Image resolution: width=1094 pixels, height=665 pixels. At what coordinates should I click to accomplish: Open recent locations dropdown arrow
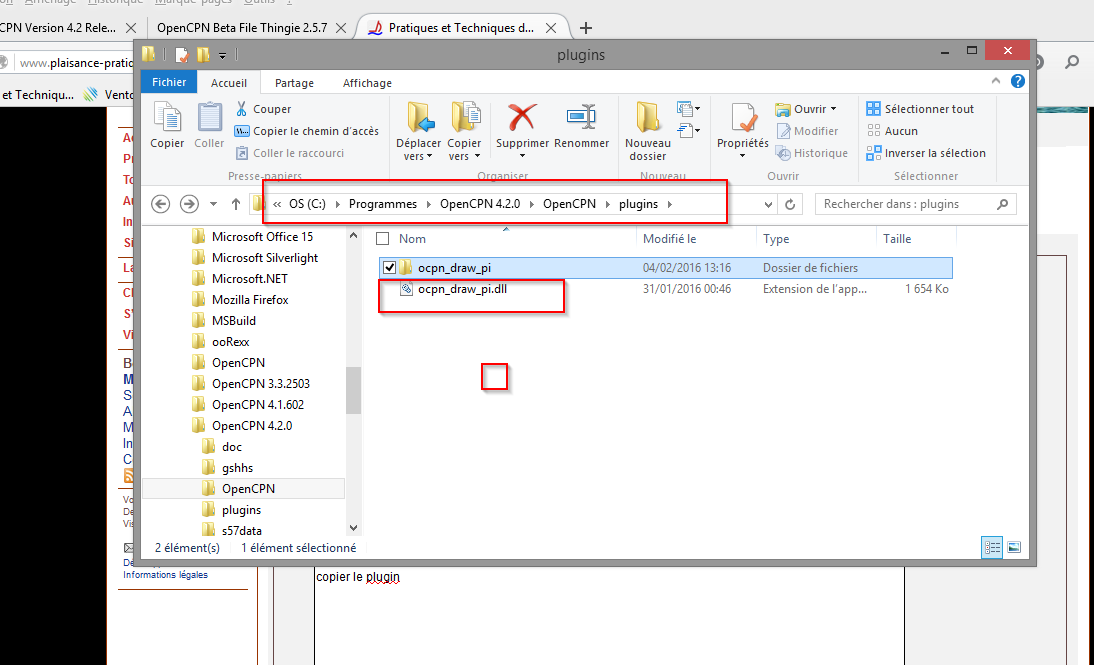(x=213, y=204)
